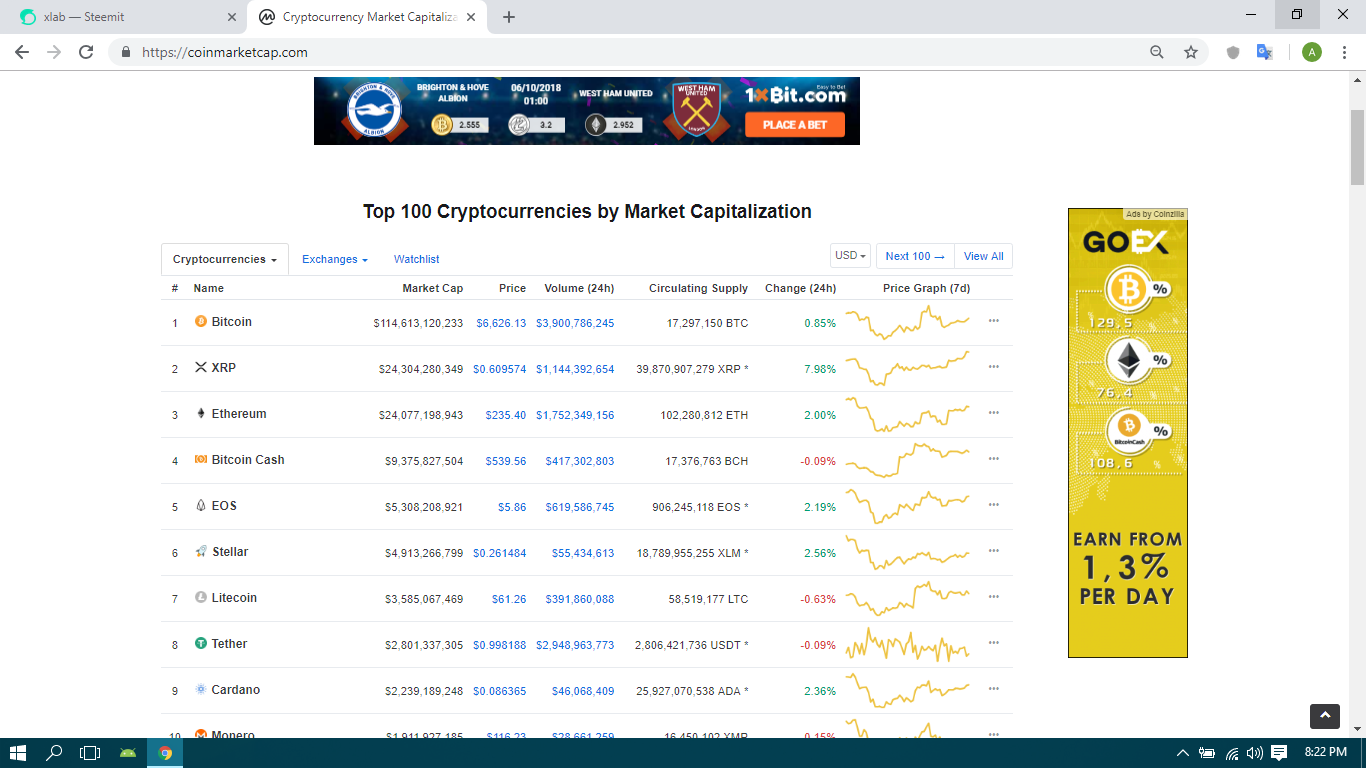Open the Chrome profile avatar
This screenshot has height=768, width=1366.
[1312, 52]
